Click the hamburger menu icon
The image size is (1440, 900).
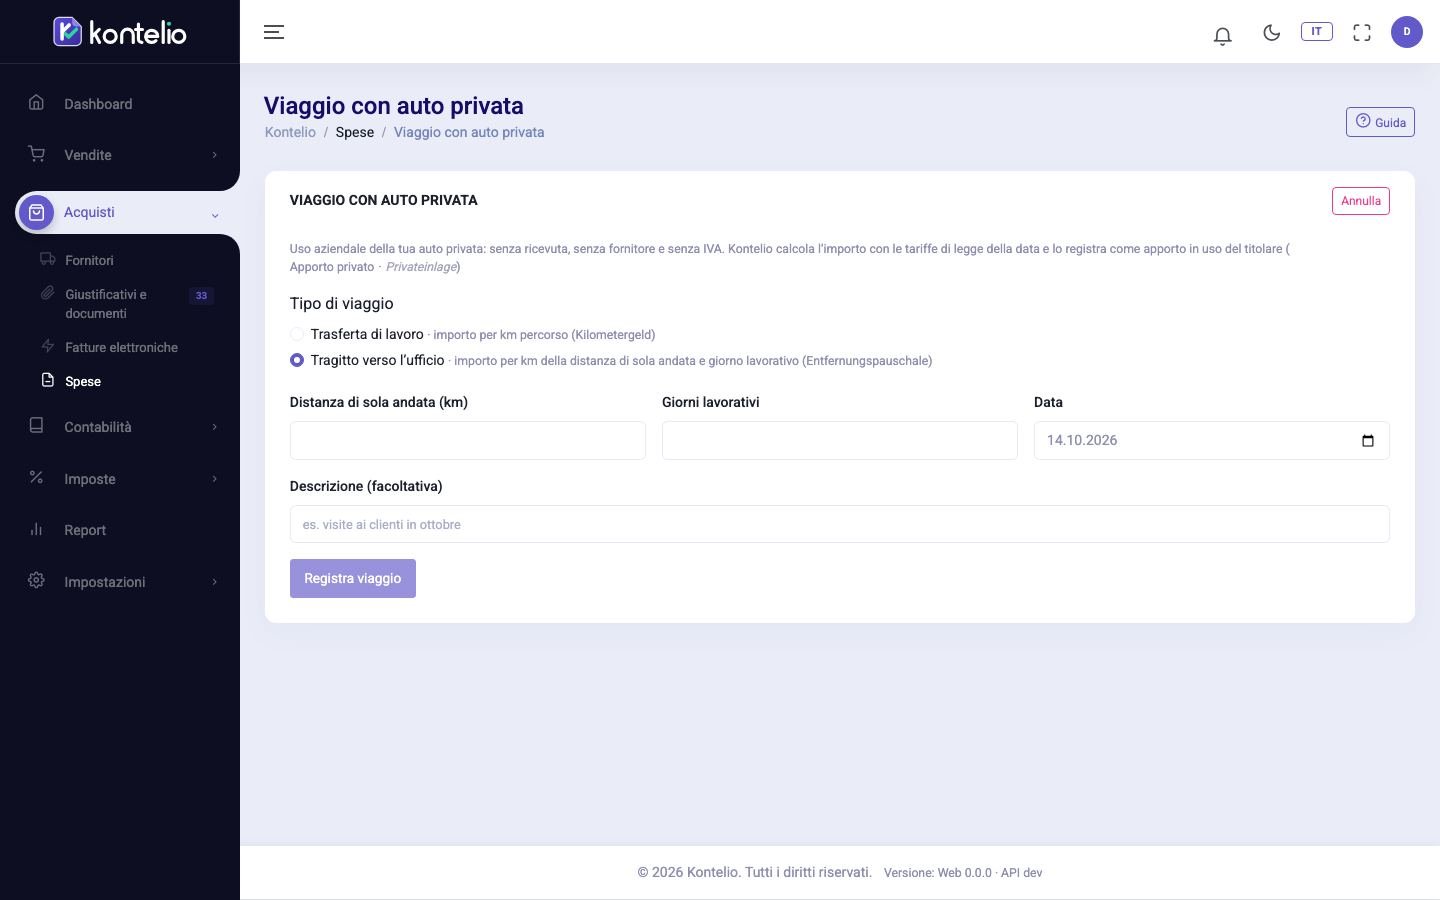click(273, 32)
